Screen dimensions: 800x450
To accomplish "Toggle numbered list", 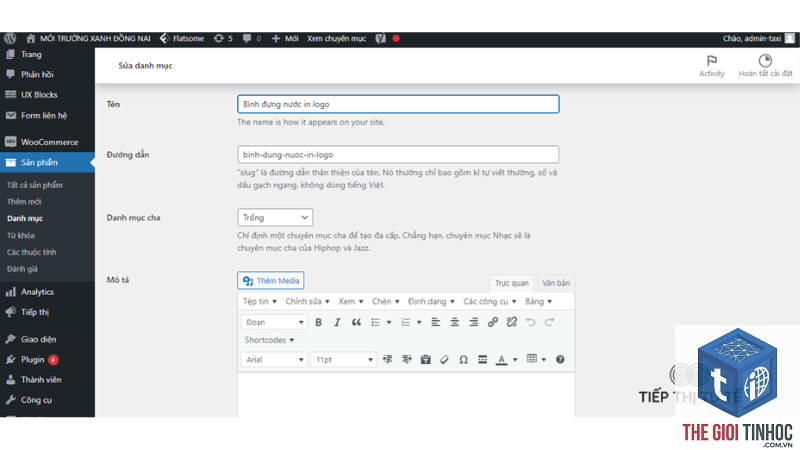I will click(x=406, y=322).
